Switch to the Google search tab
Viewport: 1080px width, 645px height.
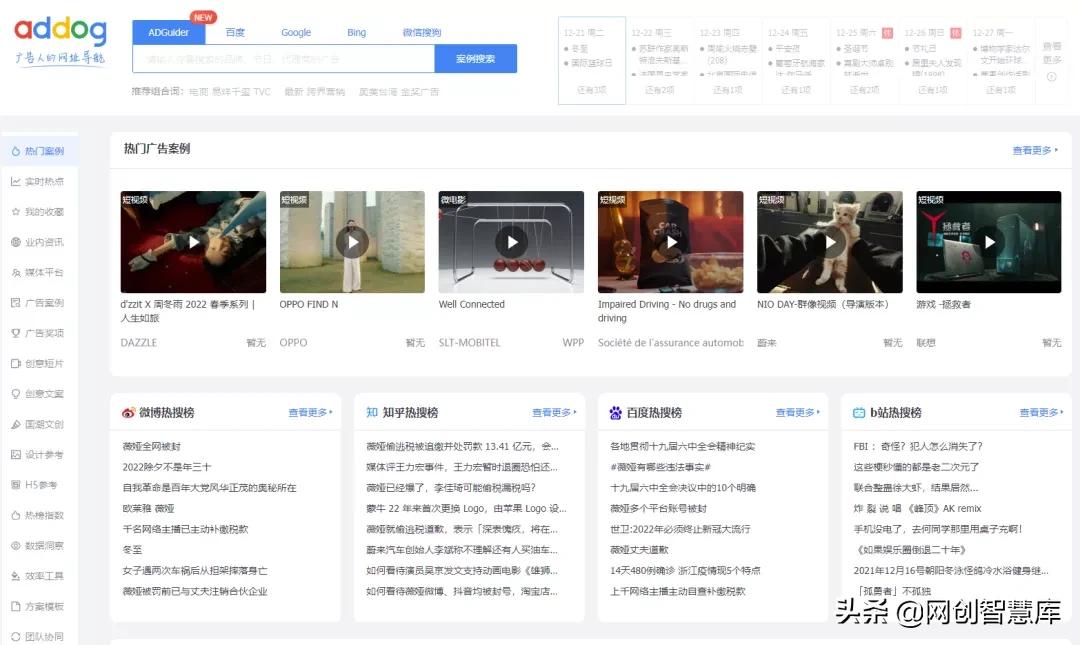[x=295, y=31]
